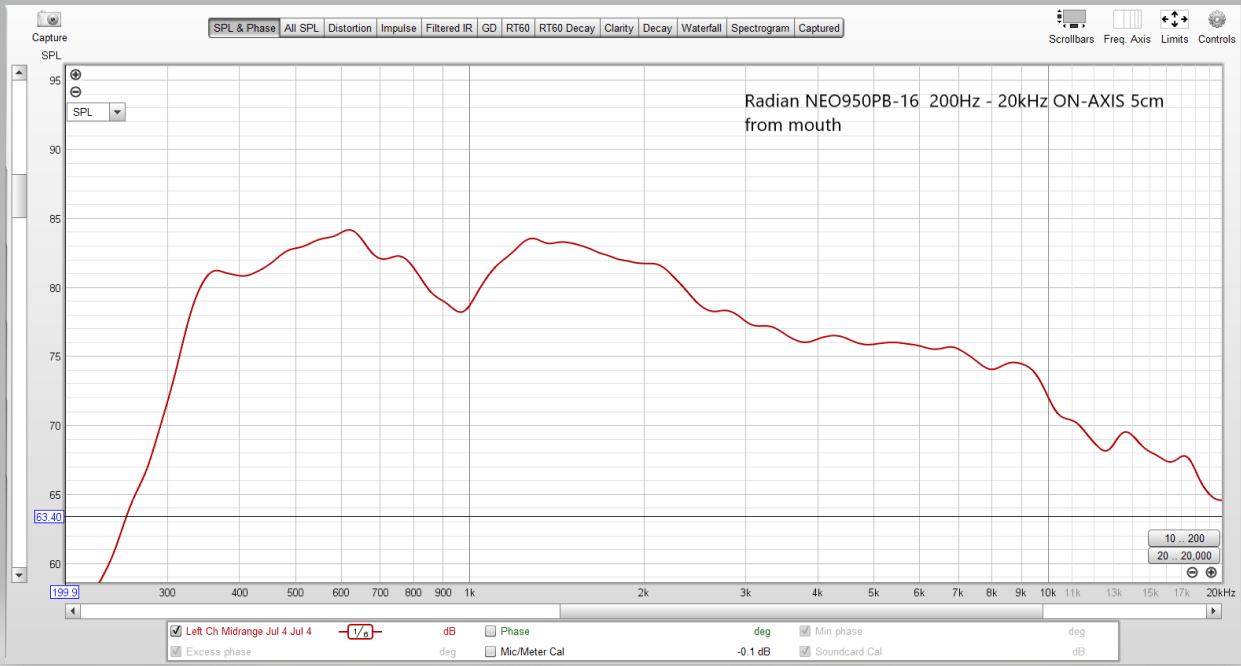Image resolution: width=1241 pixels, height=666 pixels.
Task: Open the Clarity tab
Action: click(619, 28)
